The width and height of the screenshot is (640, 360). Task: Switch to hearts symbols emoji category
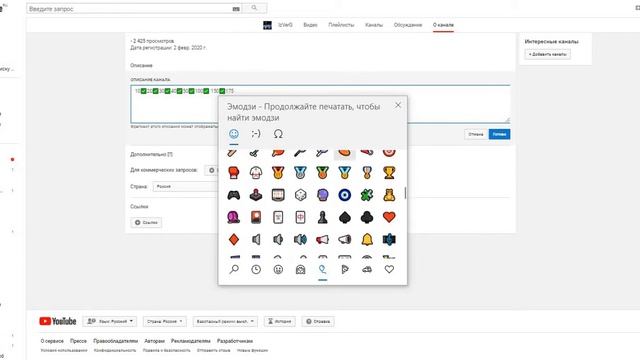pyautogui.click(x=389, y=269)
